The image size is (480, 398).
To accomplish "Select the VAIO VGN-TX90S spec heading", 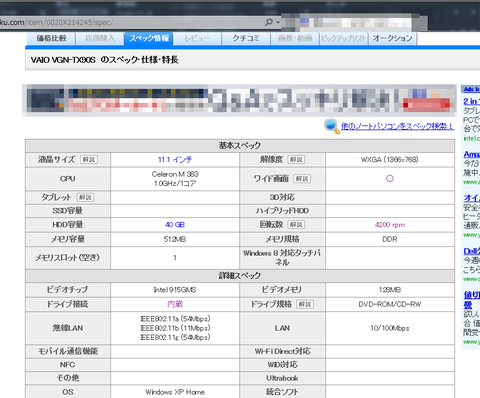I will (104, 60).
